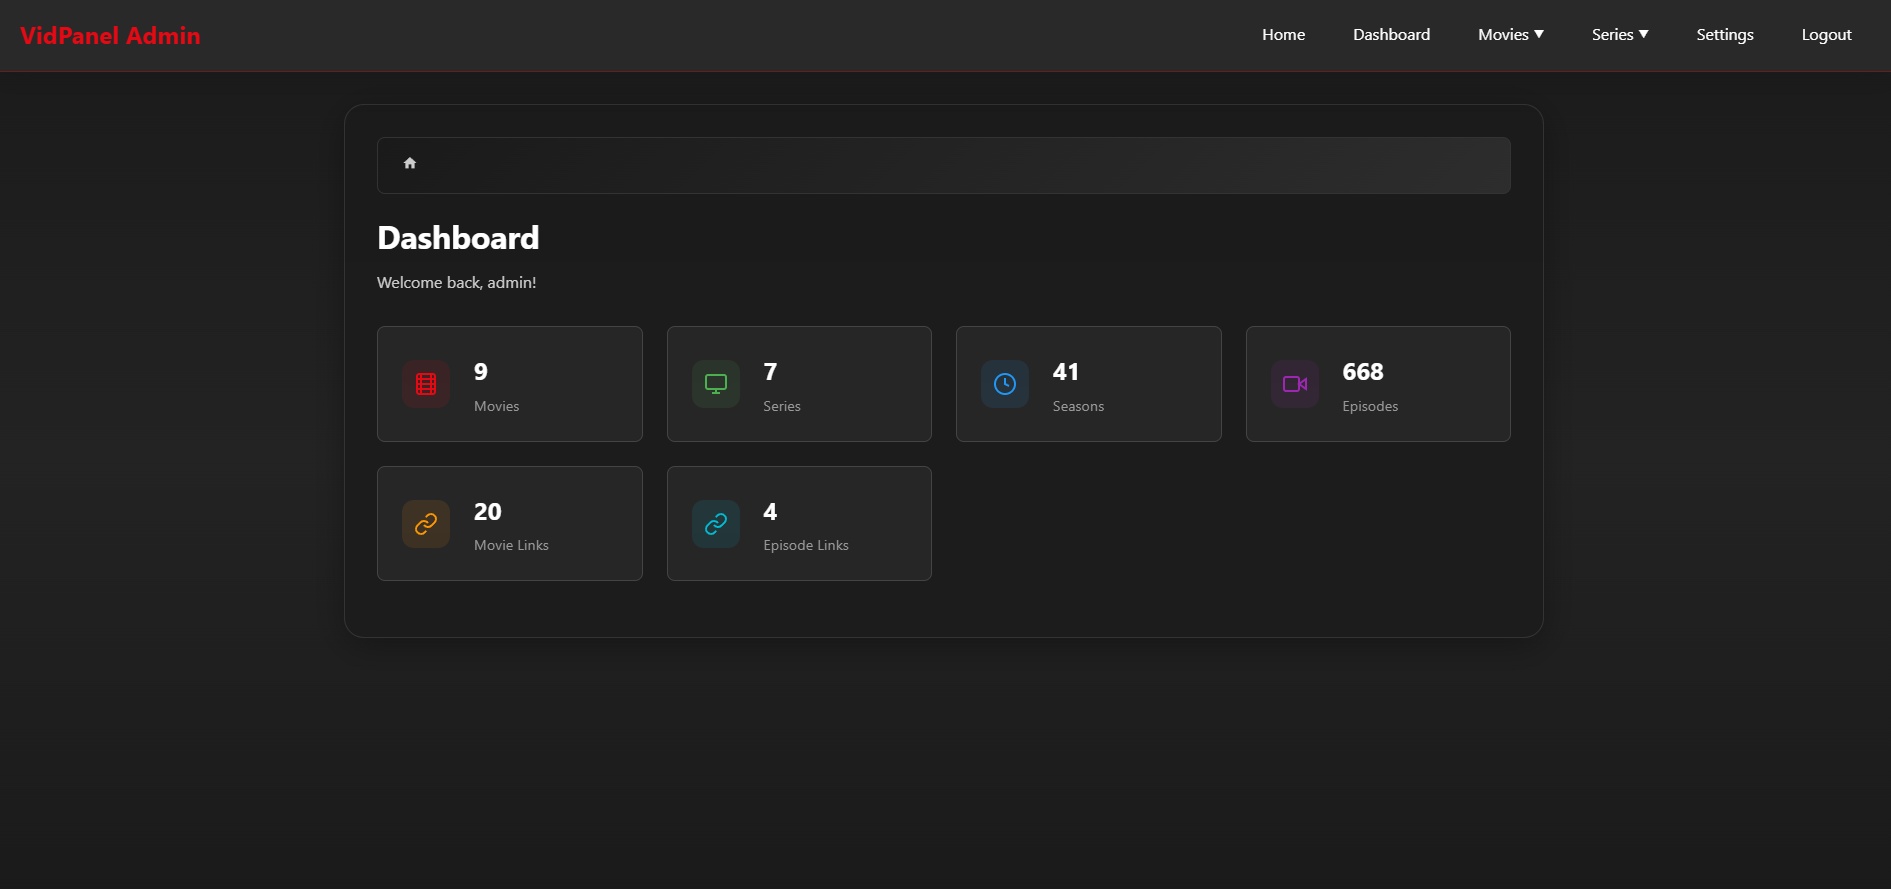Click the Movies dropdown arrow
The height and width of the screenshot is (889, 1891).
point(1539,35)
